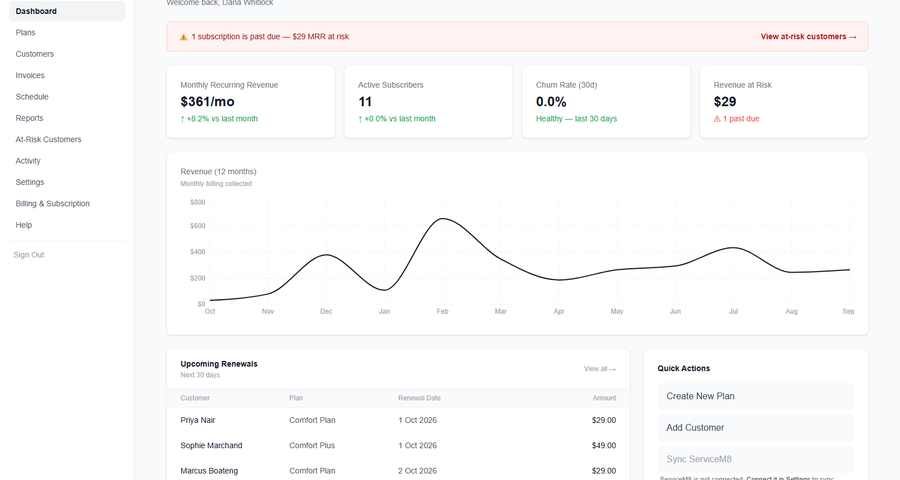Select Invoices in the sidebar

(67, 75)
